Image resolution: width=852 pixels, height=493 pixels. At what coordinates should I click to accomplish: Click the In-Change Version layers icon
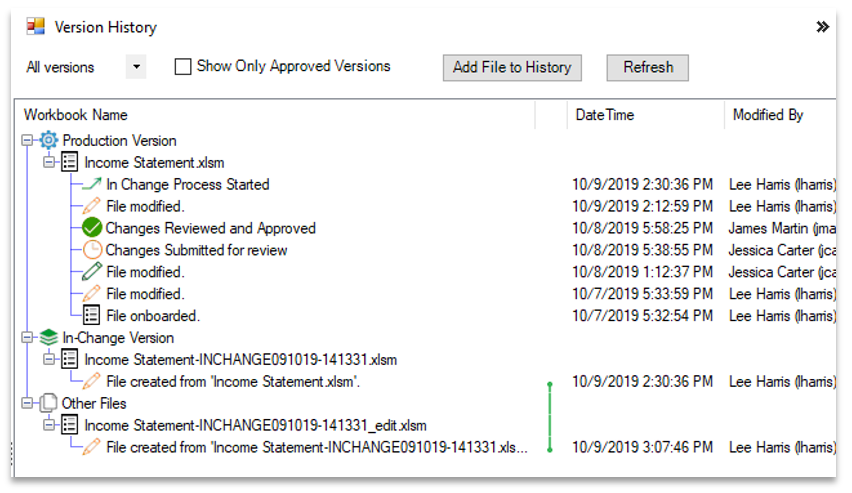click(x=48, y=338)
